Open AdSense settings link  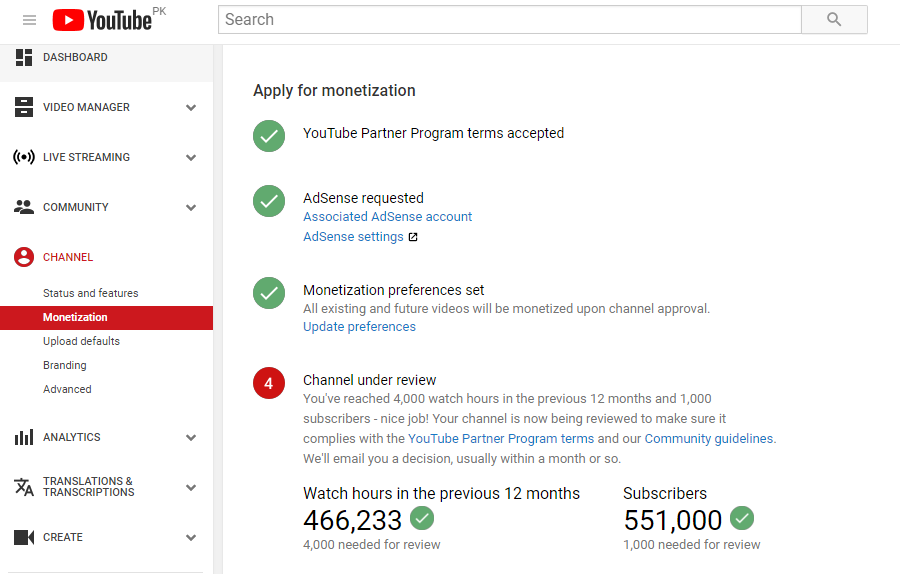pos(353,237)
